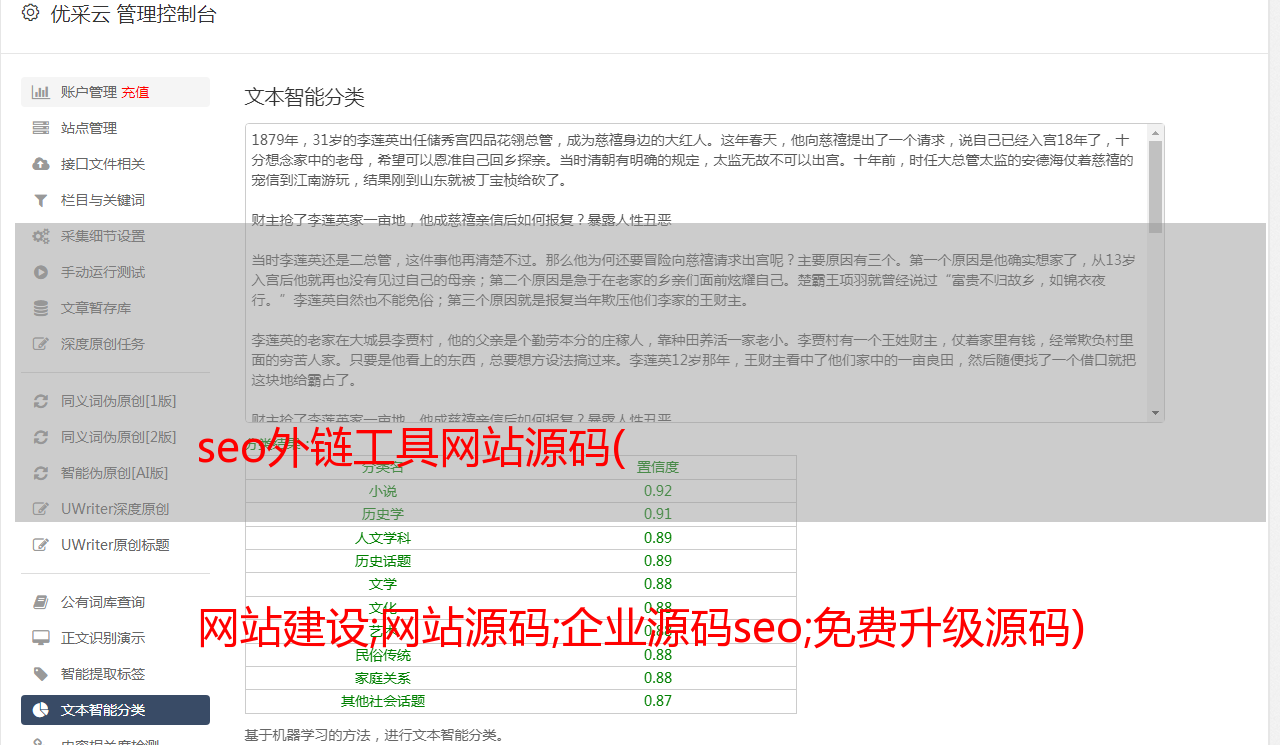Open the 接口文件相关 menu item
Screen dimensions: 1280x745
(x=115, y=164)
